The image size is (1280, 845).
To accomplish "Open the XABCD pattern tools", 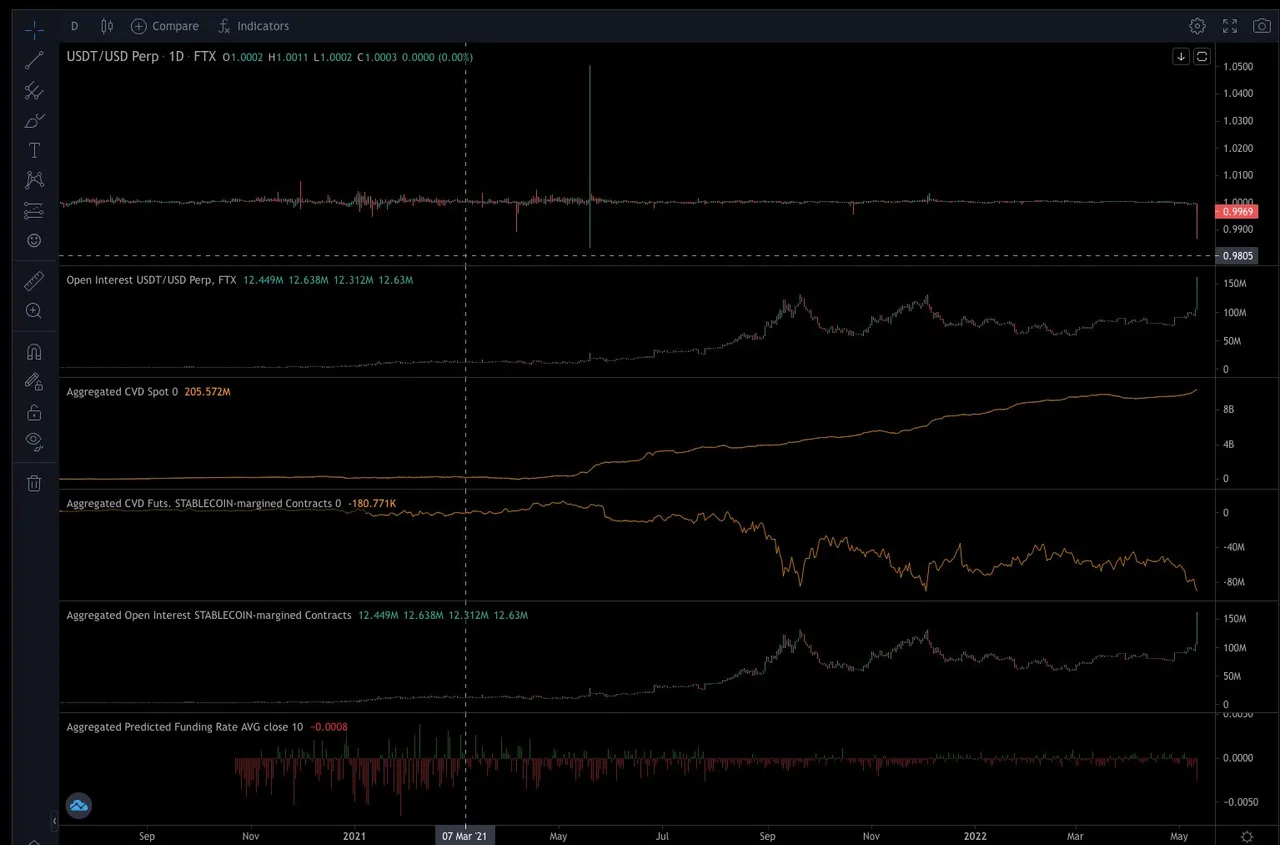I will click(x=34, y=180).
